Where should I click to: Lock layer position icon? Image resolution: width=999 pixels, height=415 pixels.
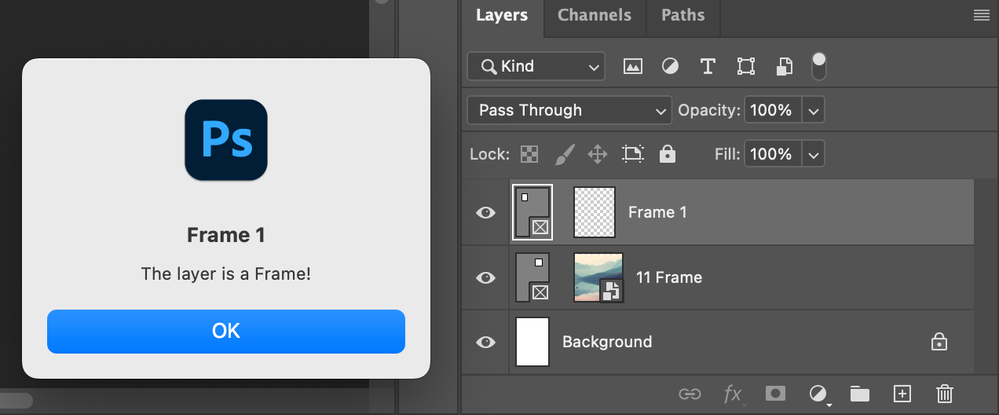point(597,154)
